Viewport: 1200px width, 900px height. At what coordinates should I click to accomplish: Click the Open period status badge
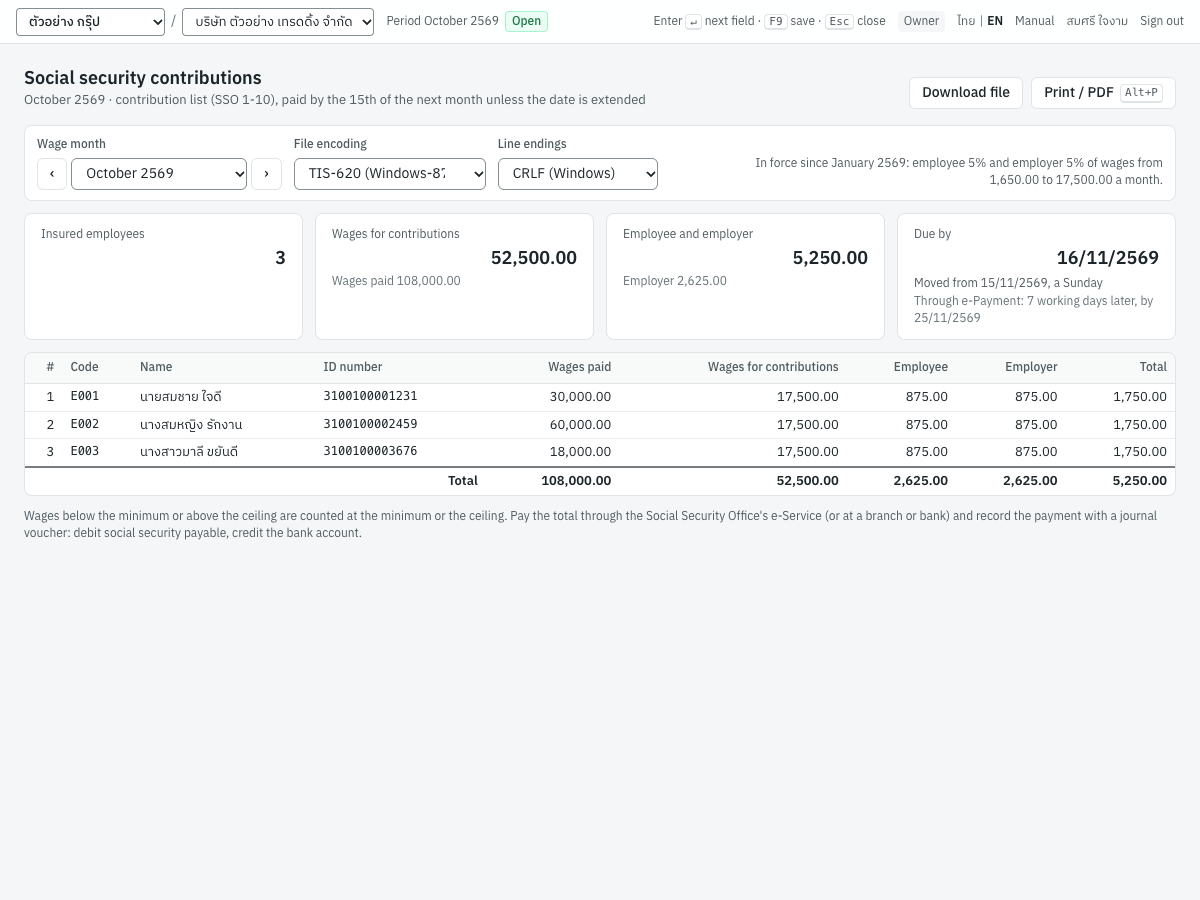click(x=526, y=21)
